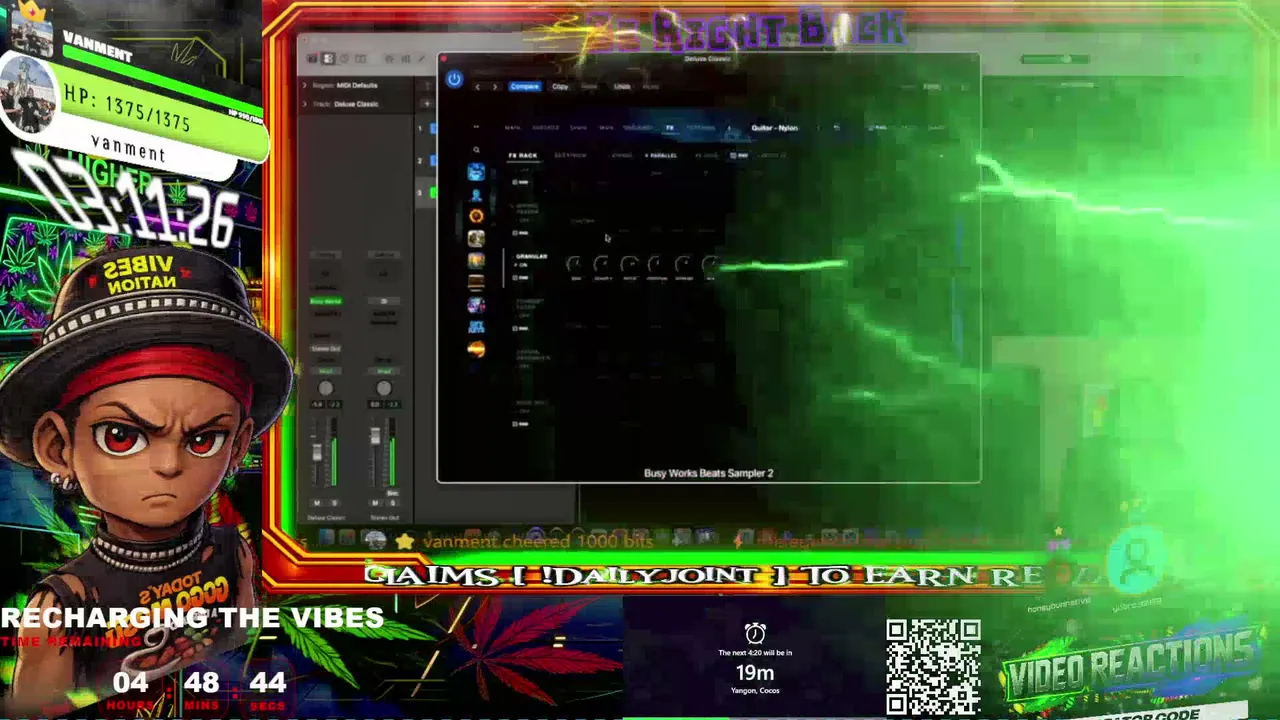Open the sampler's search magnifier icon
Viewport: 1280px width, 720px height.
click(x=476, y=150)
